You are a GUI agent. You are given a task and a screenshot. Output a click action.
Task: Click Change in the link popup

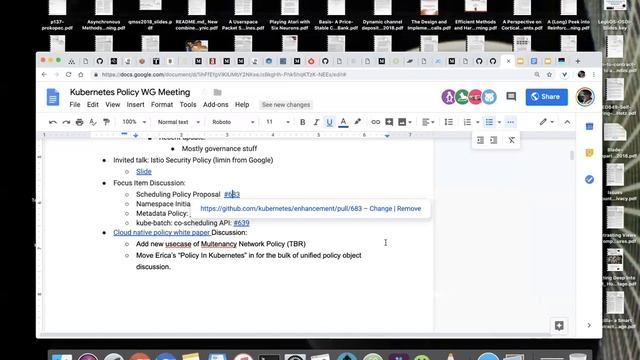pyautogui.click(x=380, y=209)
